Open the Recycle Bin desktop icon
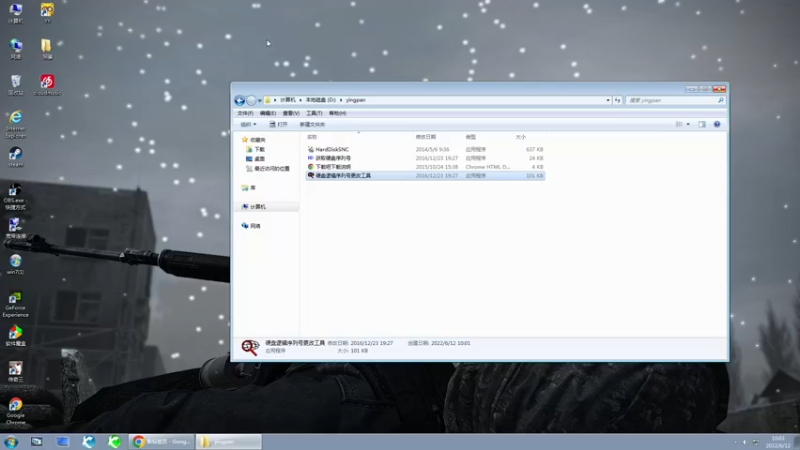 click(x=15, y=85)
